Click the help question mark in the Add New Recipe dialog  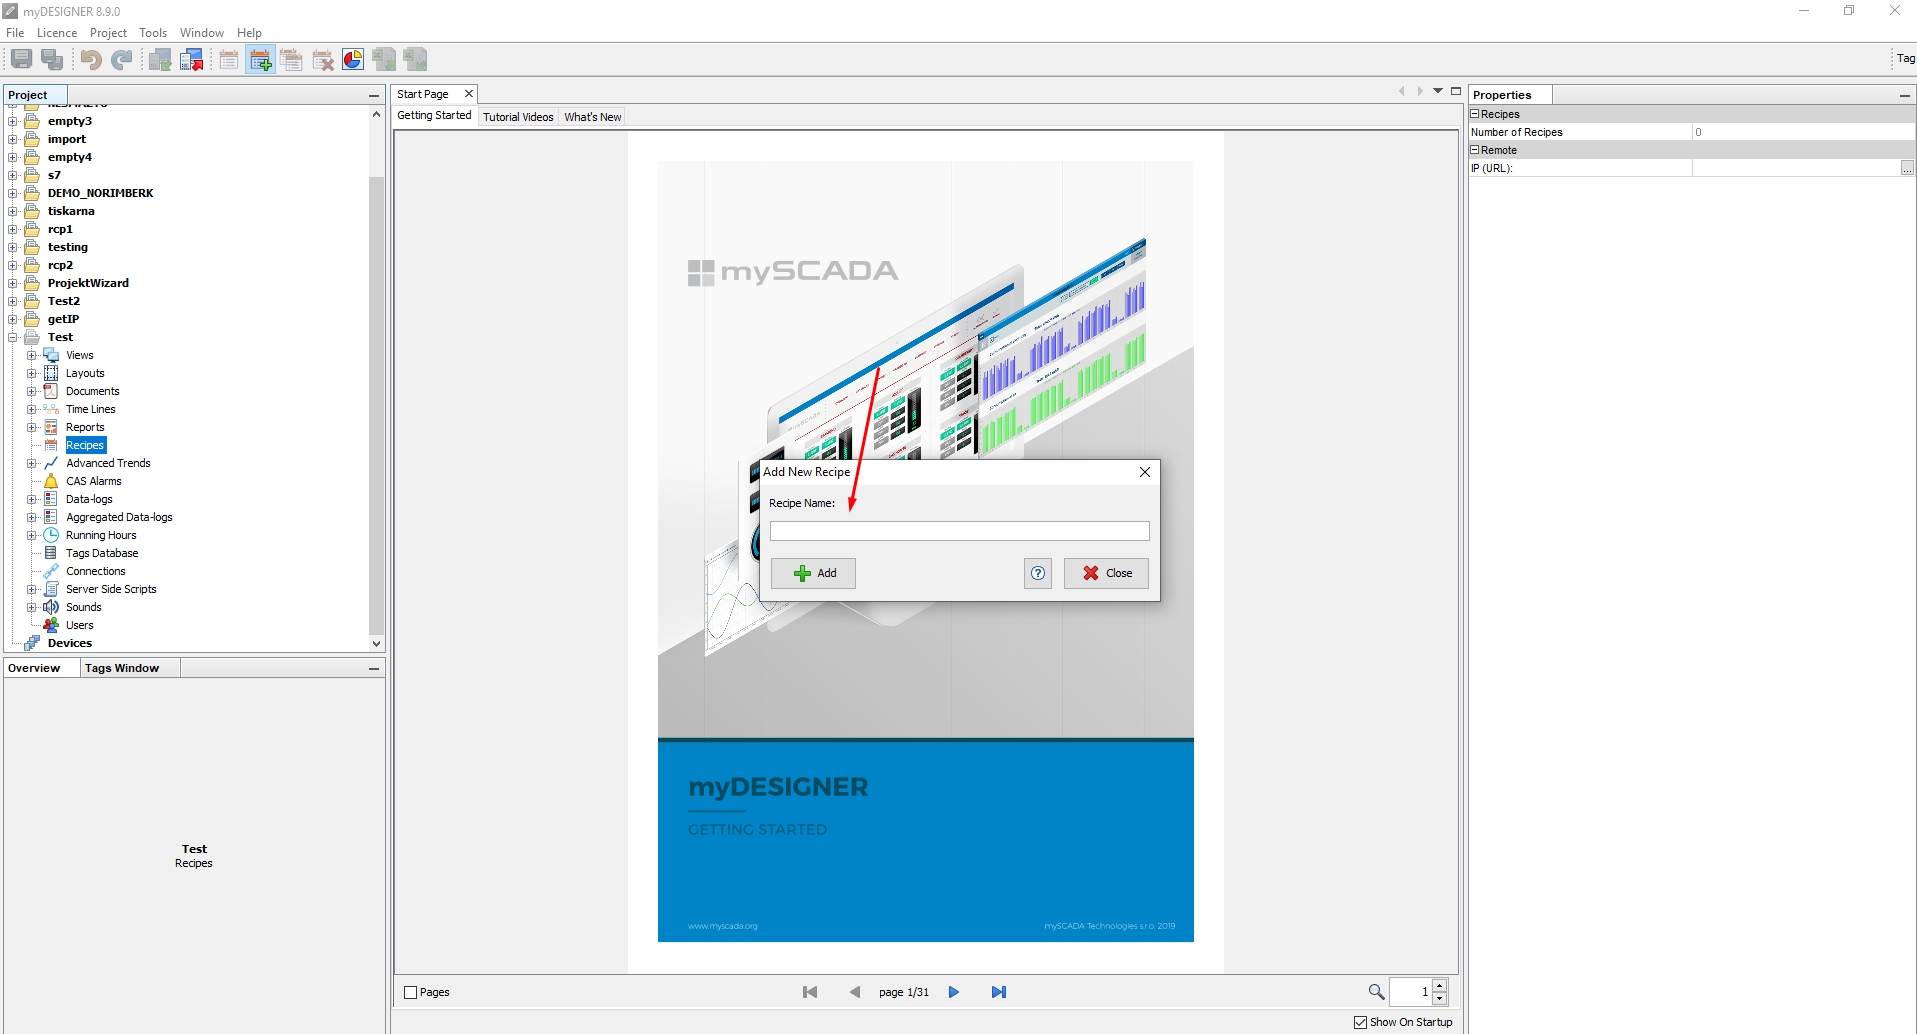pyautogui.click(x=1038, y=573)
